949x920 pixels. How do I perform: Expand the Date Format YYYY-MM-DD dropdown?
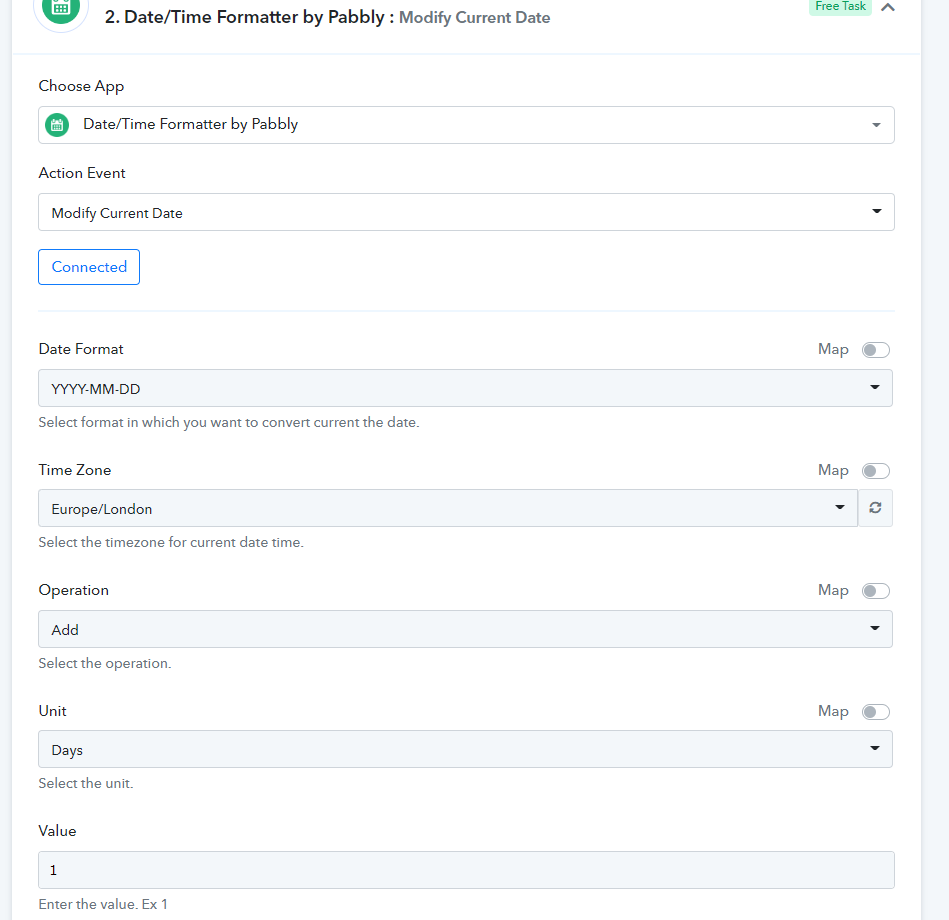pyautogui.click(x=465, y=388)
